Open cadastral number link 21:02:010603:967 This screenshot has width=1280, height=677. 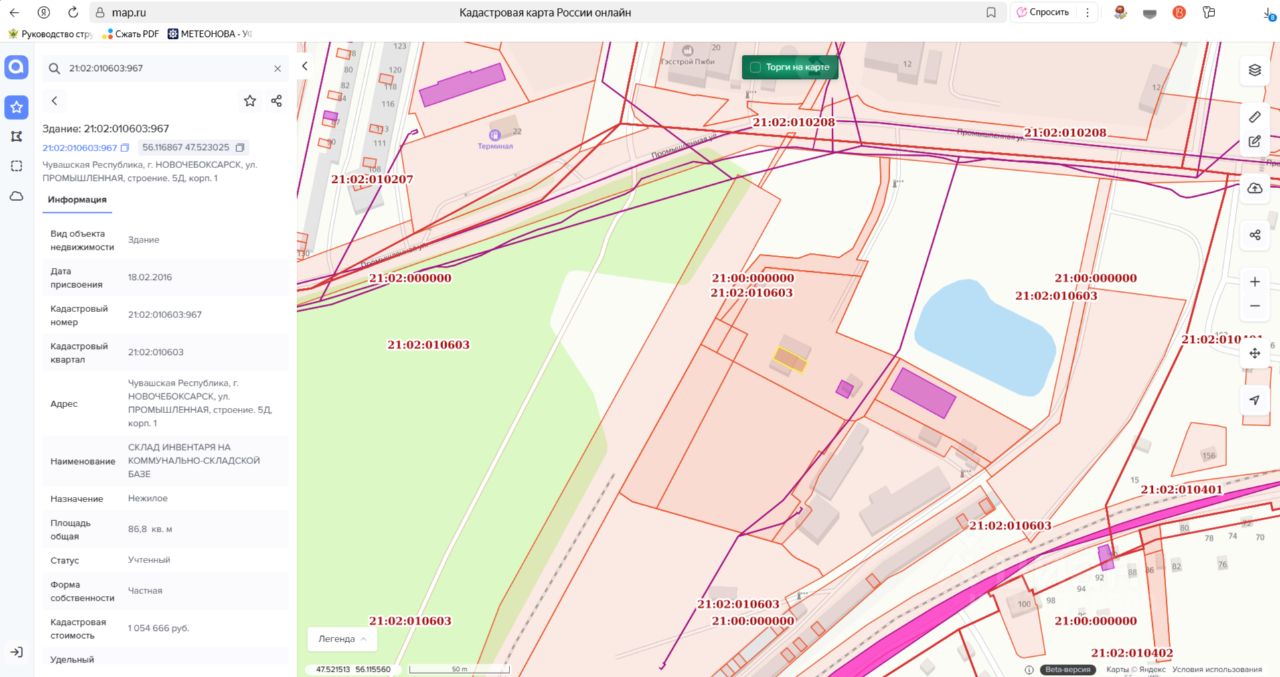(x=79, y=148)
